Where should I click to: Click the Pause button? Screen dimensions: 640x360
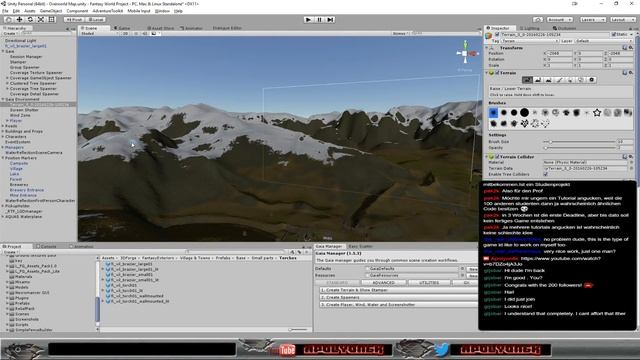coord(320,20)
